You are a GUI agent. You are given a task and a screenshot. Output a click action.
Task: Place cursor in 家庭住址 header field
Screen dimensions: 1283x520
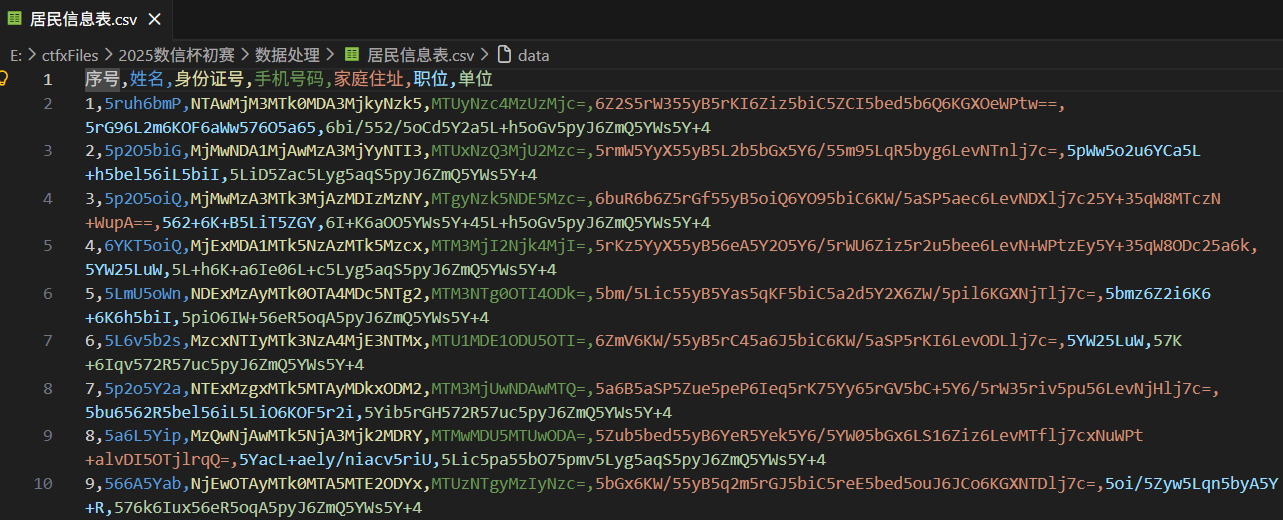coord(369,79)
